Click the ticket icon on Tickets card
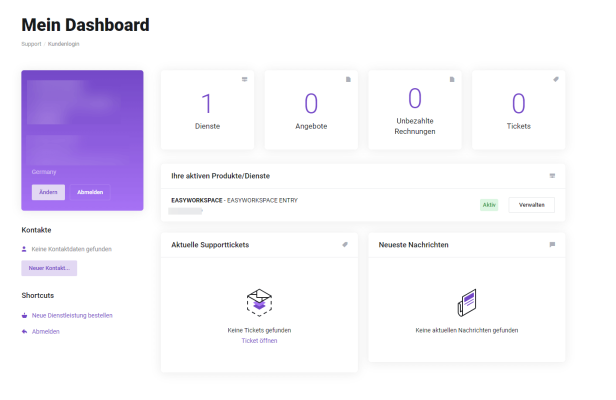 pos(555,79)
